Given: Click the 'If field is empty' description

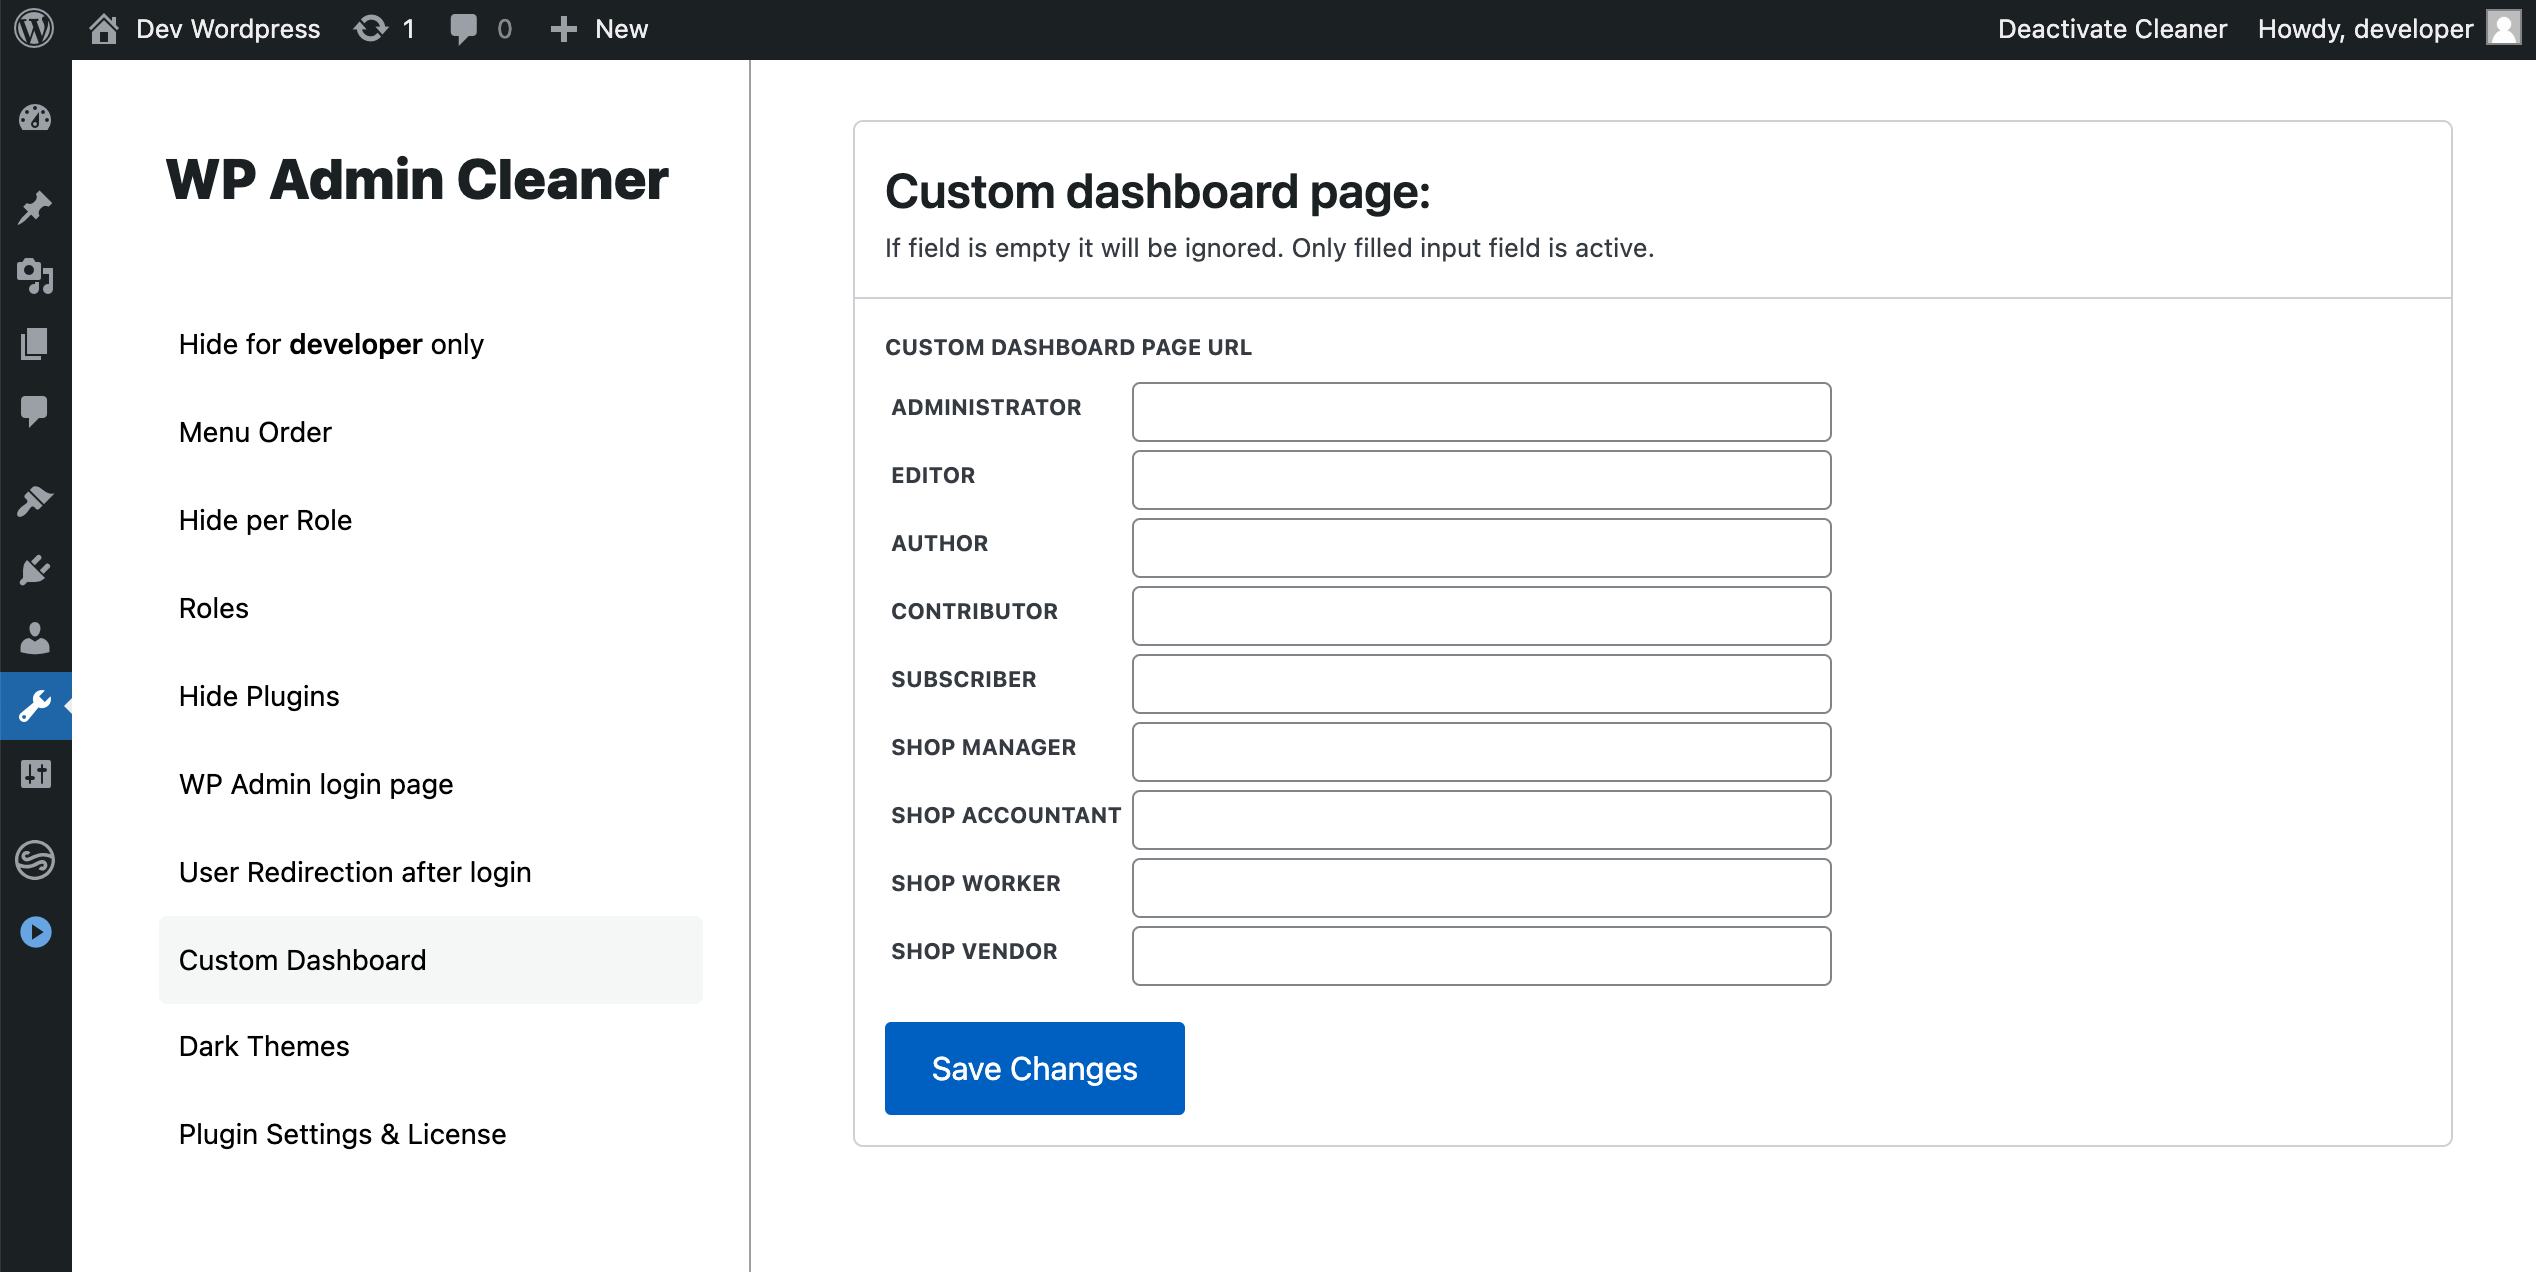Looking at the screenshot, I should [x=1269, y=248].
